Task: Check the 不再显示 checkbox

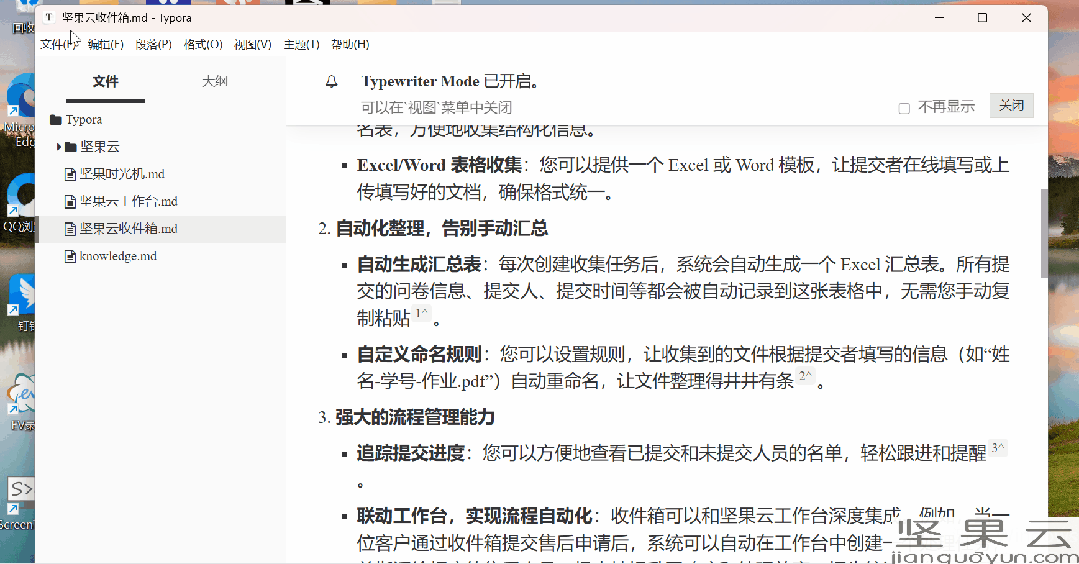Action: 904,108
